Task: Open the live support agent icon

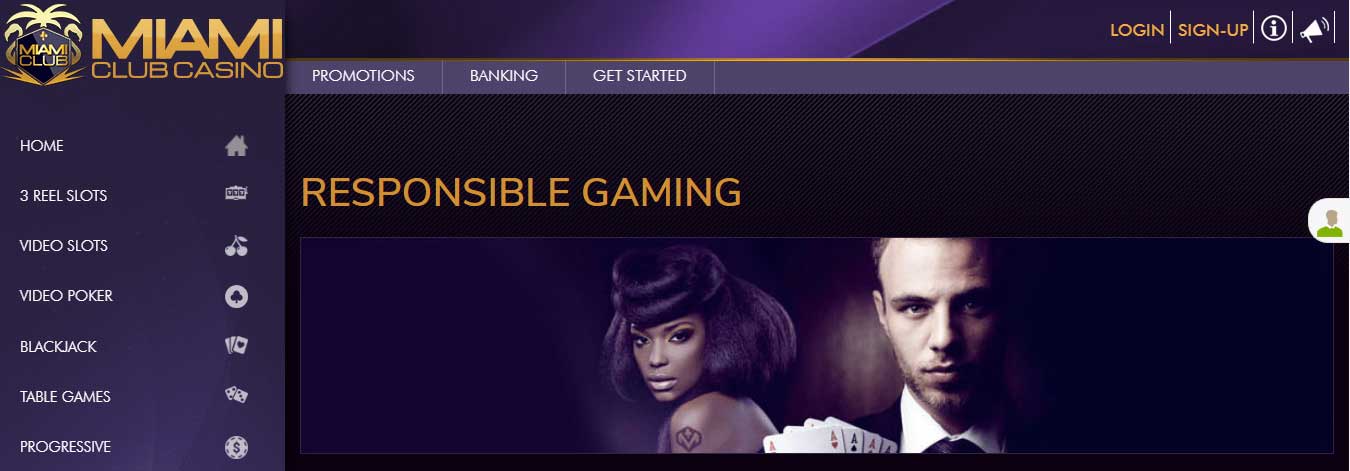Action: click(x=1329, y=221)
